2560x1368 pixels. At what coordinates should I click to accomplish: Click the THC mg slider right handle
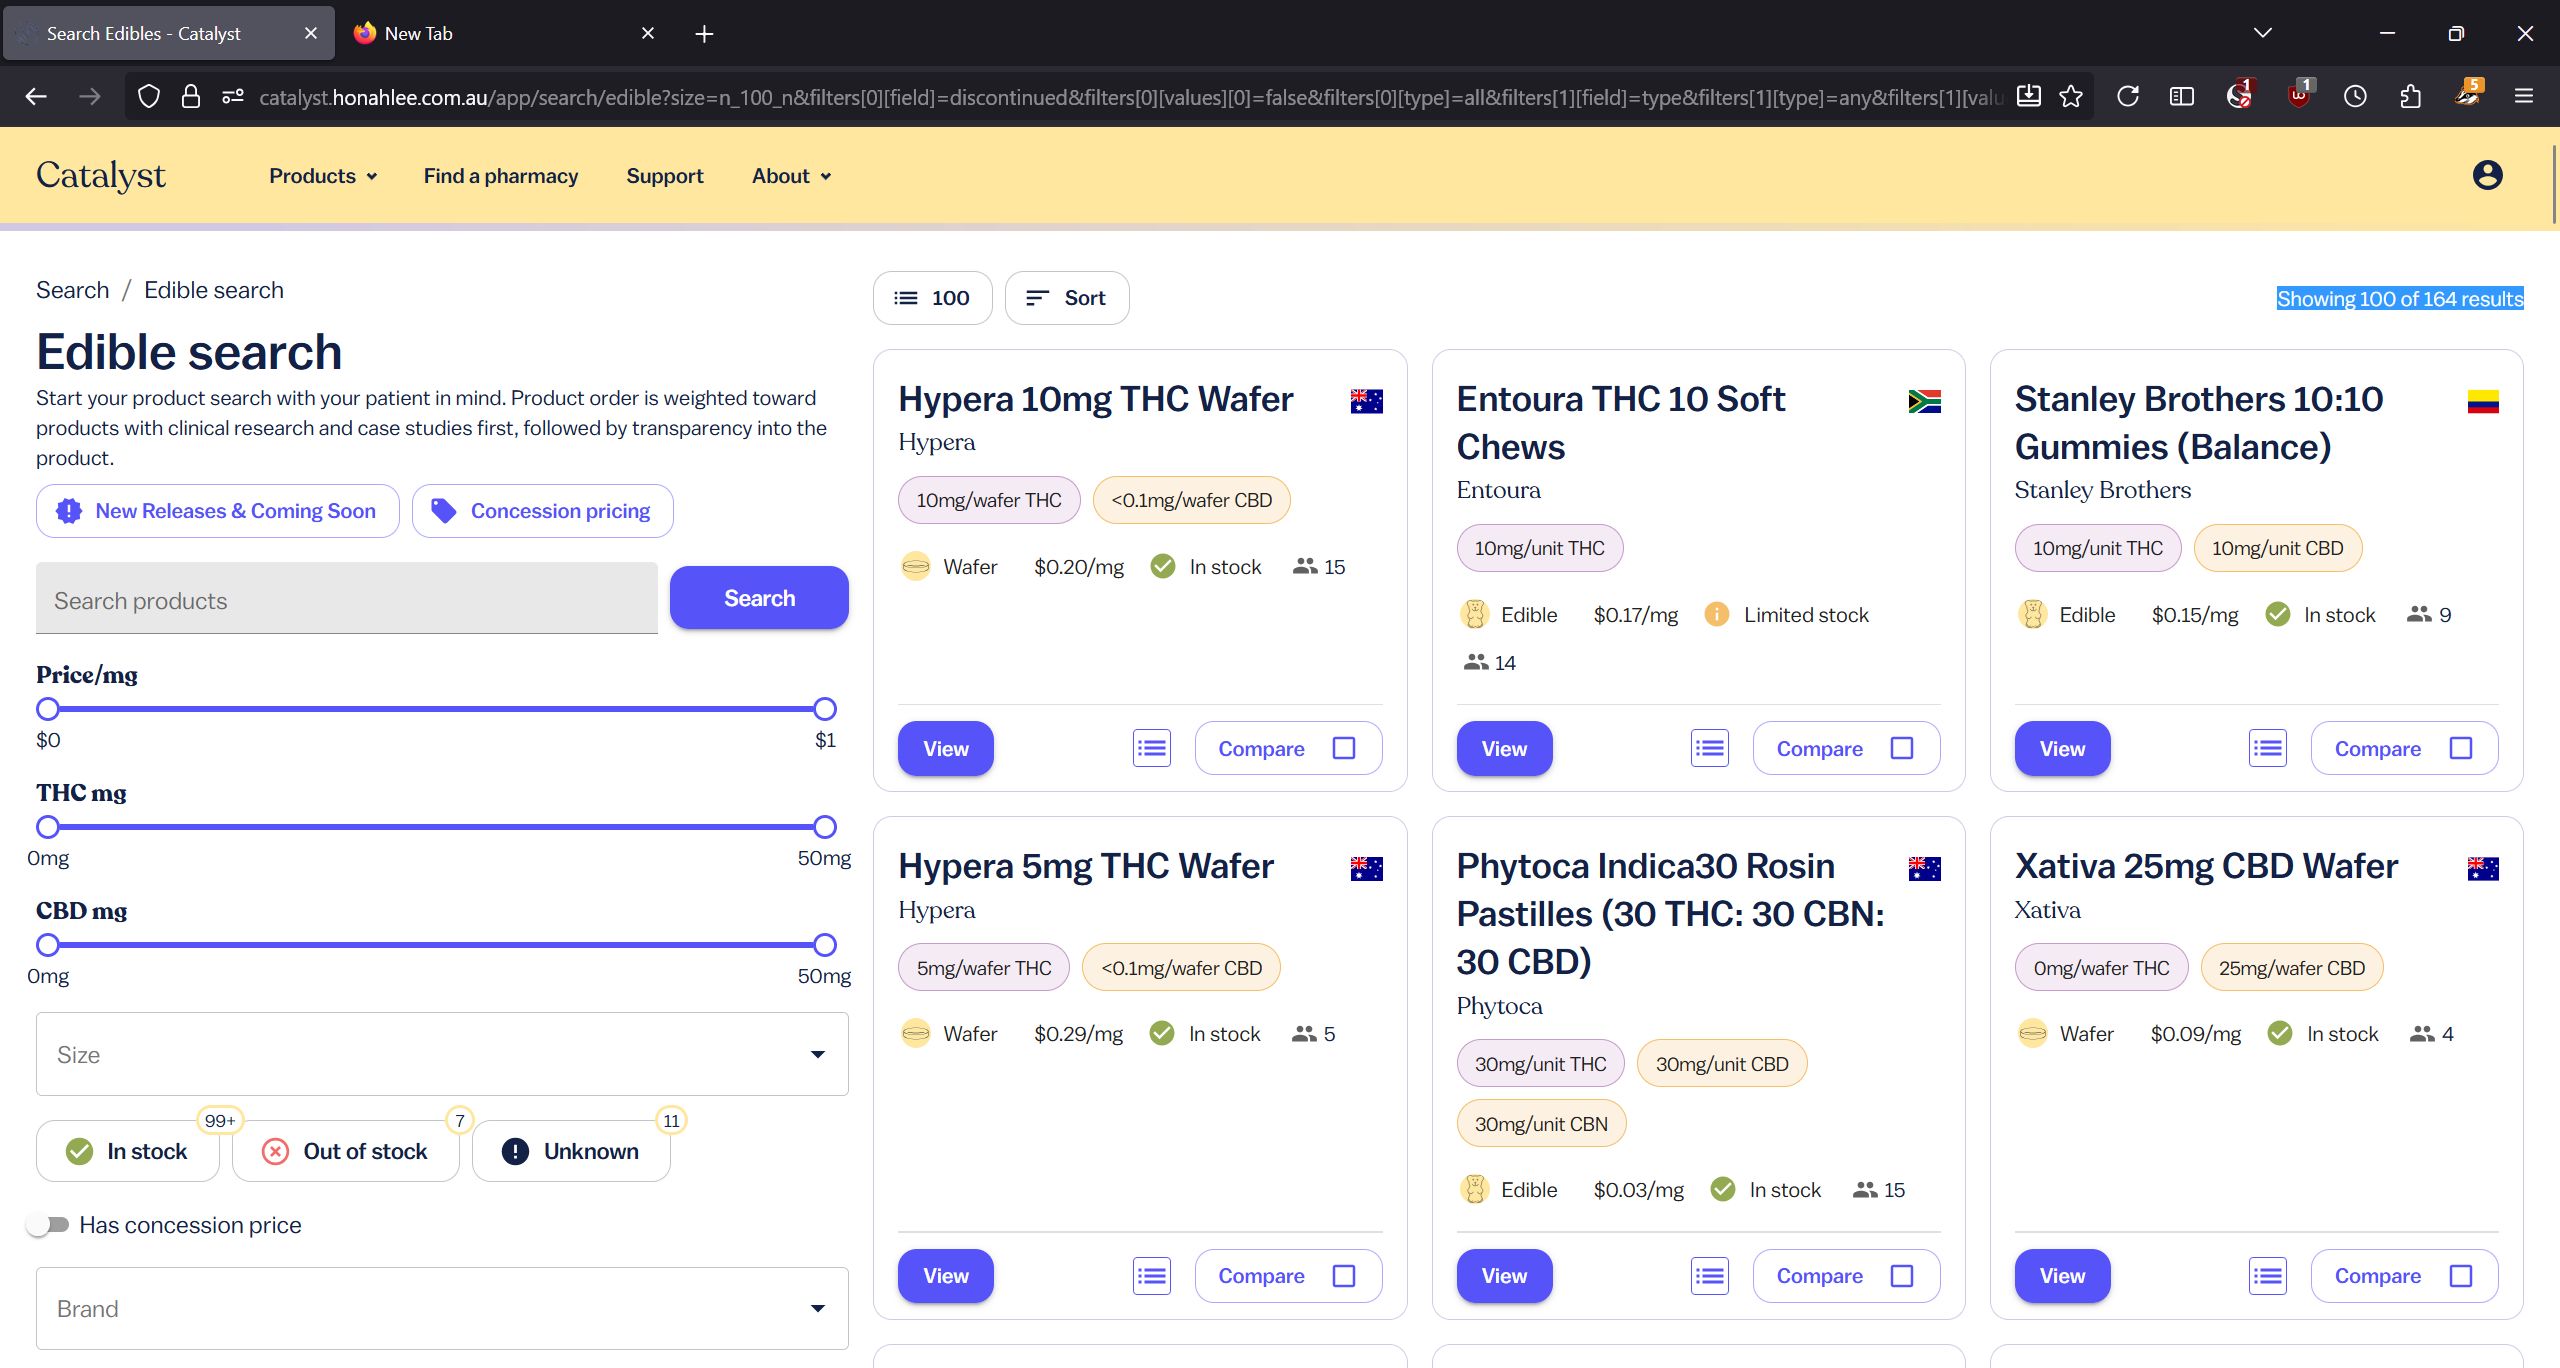[824, 827]
